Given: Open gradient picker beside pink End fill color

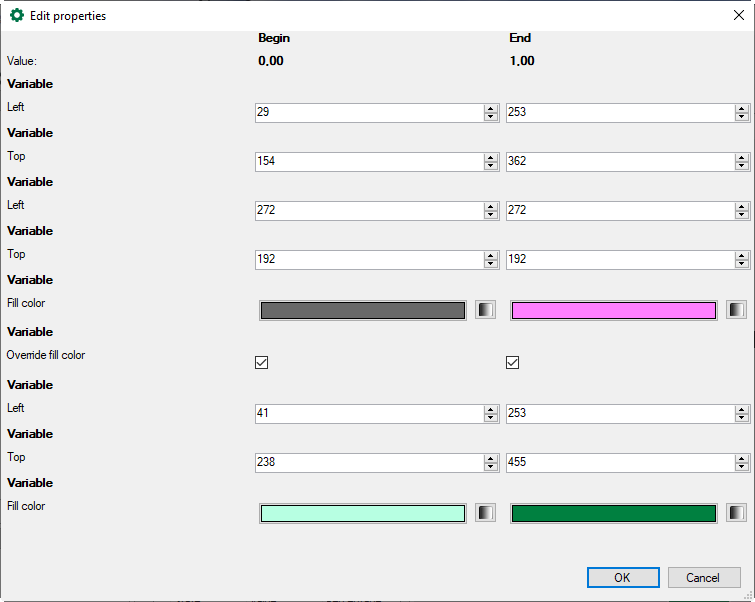Looking at the screenshot, I should coord(736,310).
